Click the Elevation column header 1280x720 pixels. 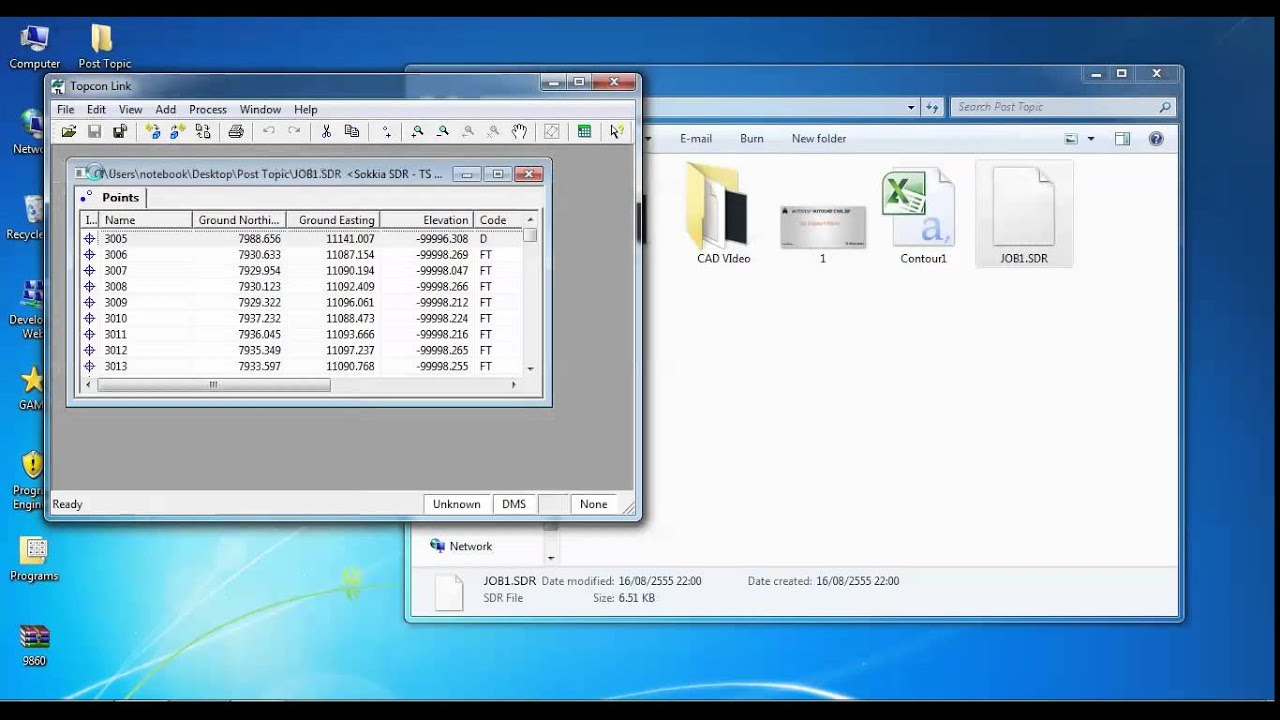click(x=427, y=220)
